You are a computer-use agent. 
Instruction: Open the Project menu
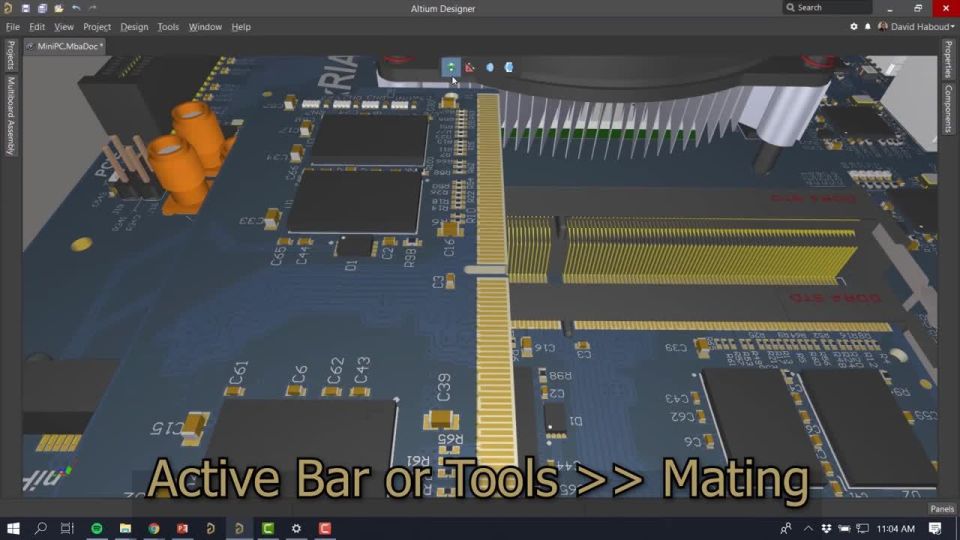tap(97, 27)
